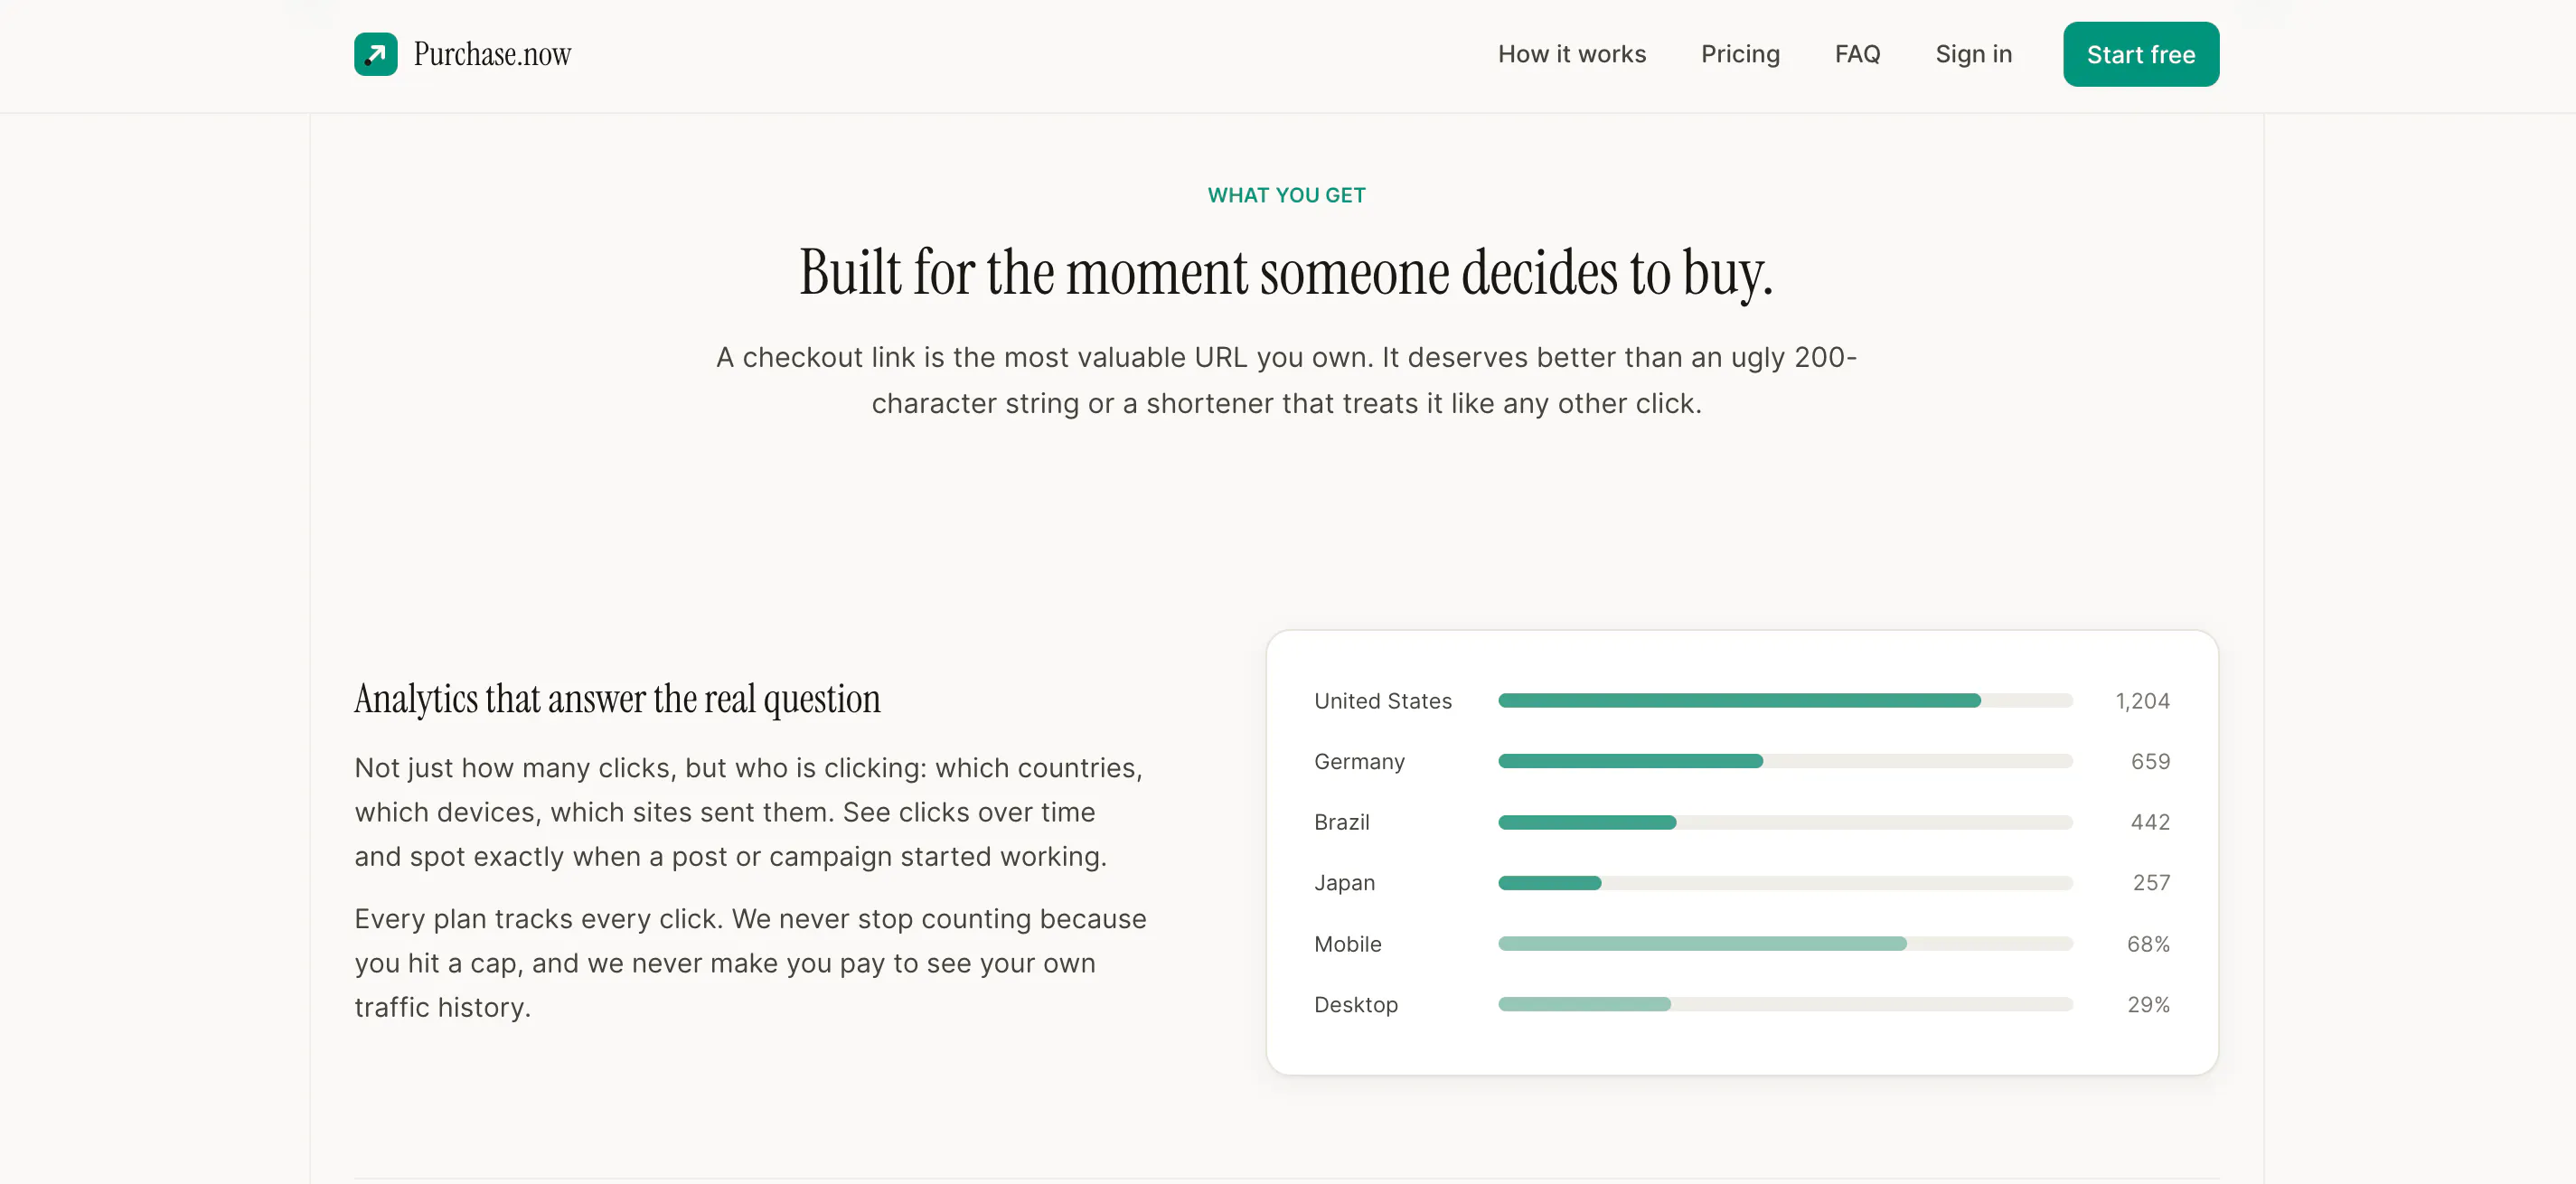Screen dimensions: 2576x1184
Task: Open the How it works page
Action: coord(1571,54)
